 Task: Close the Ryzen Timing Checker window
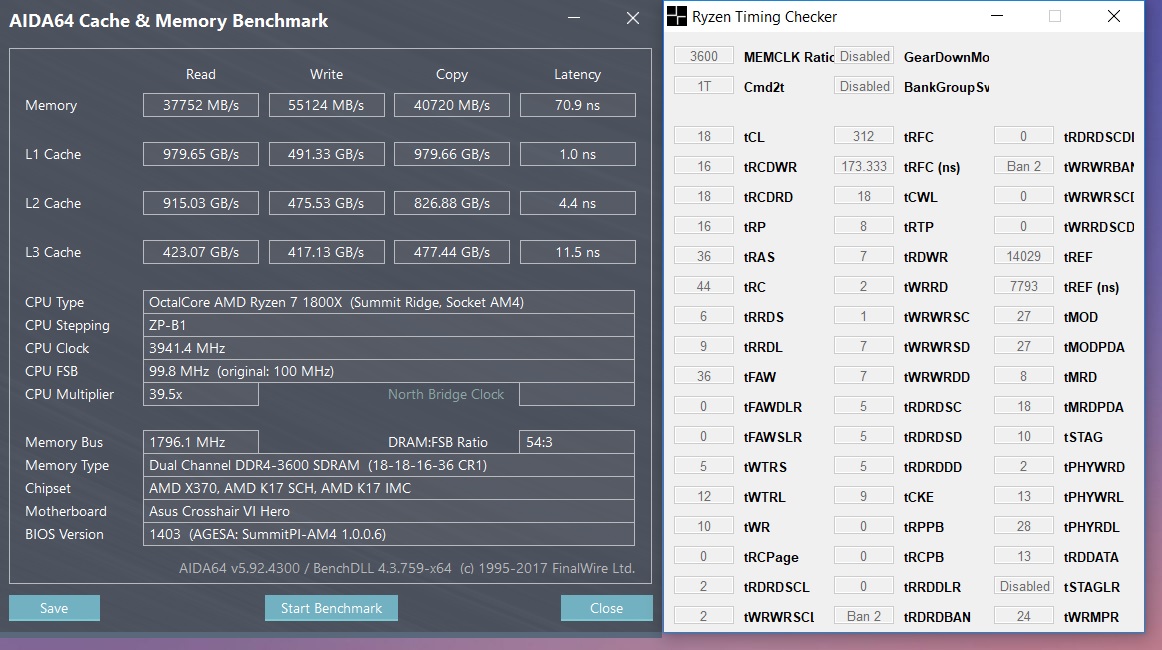point(1114,16)
